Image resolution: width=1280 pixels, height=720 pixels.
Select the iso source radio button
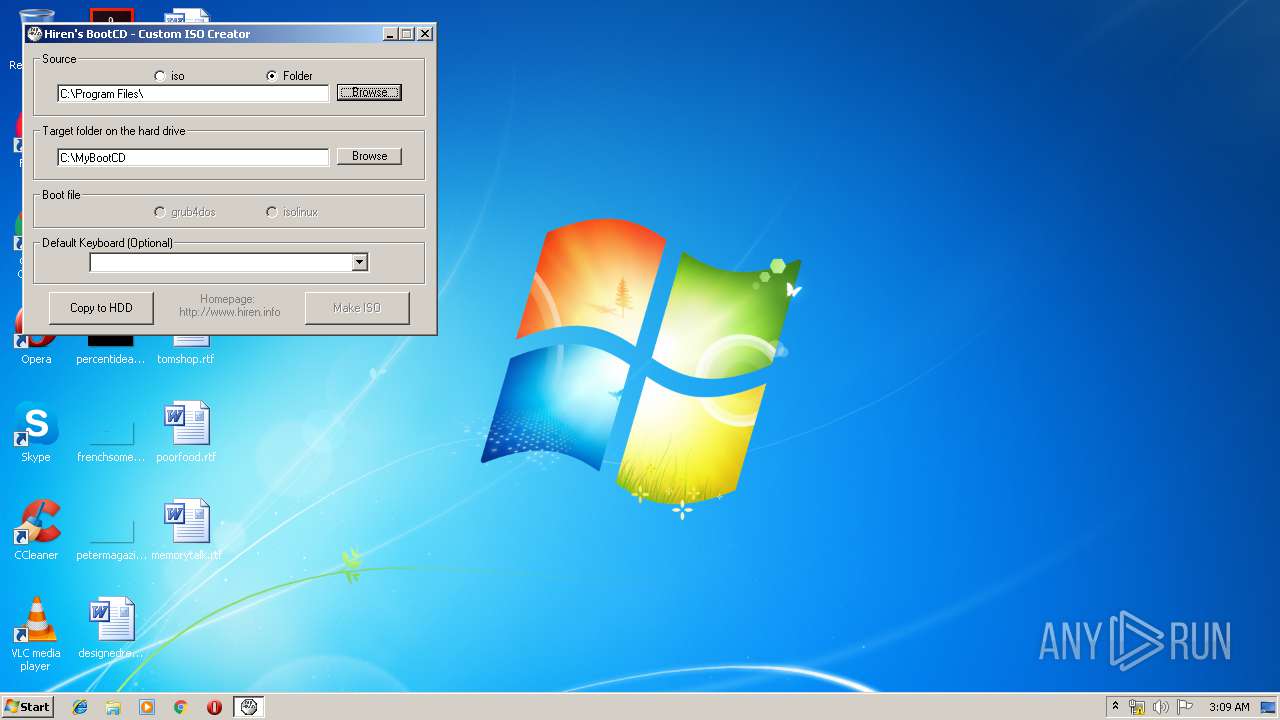click(x=160, y=76)
